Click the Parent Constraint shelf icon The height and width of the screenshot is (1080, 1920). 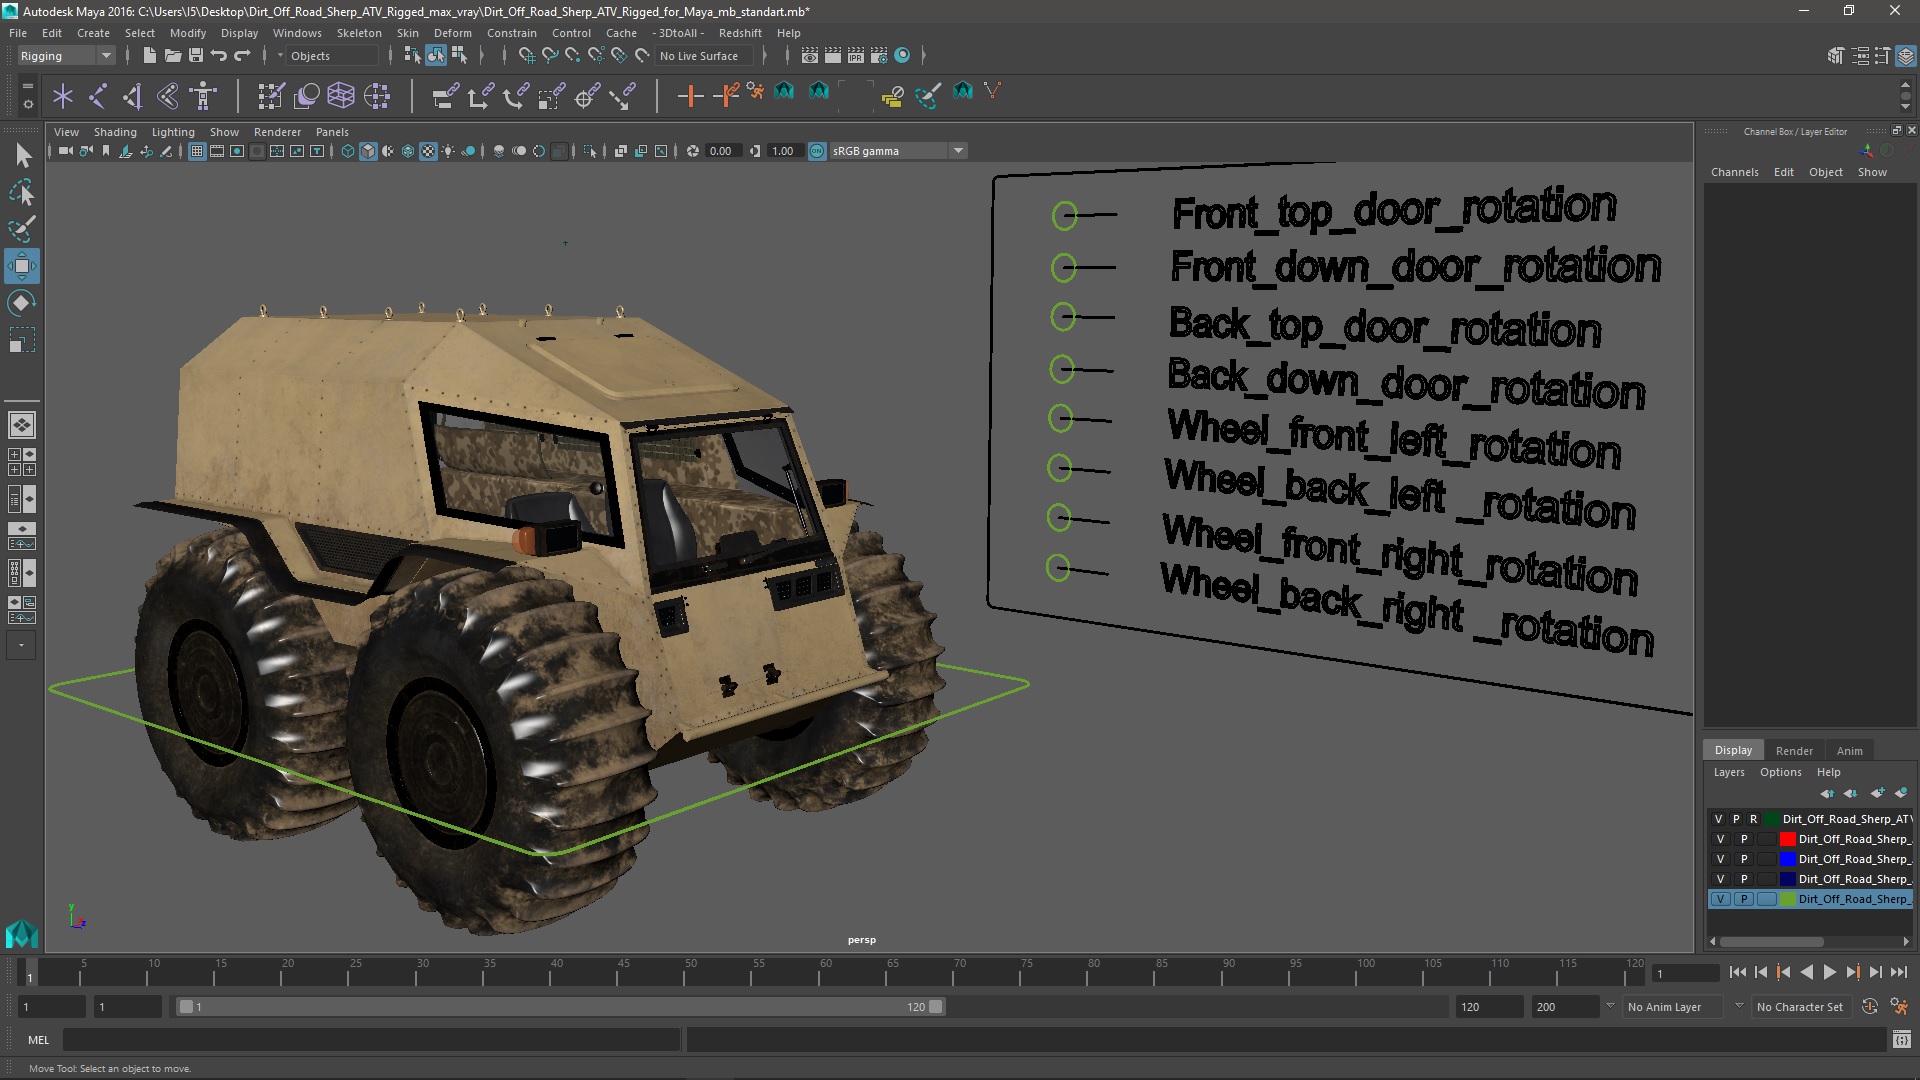pyautogui.click(x=446, y=96)
